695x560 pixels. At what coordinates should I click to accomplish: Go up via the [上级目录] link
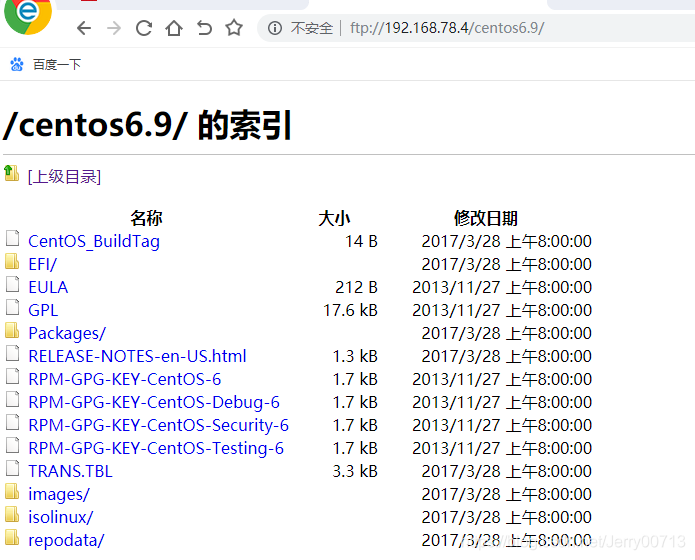coord(64,176)
